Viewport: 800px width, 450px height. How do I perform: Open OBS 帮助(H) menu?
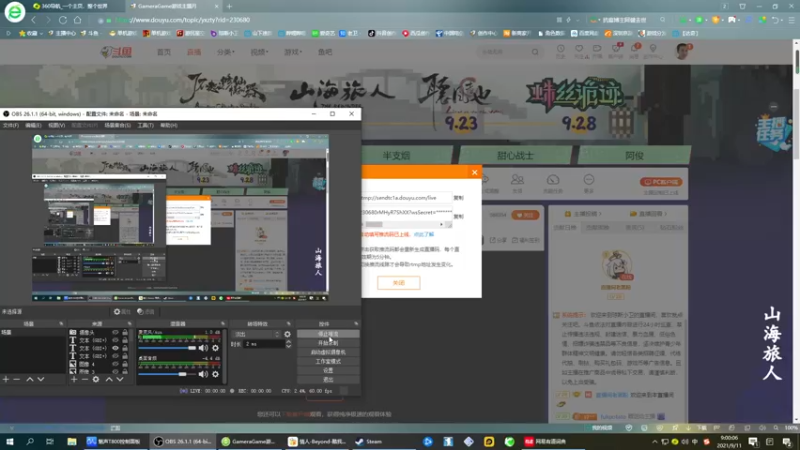click(x=169, y=126)
